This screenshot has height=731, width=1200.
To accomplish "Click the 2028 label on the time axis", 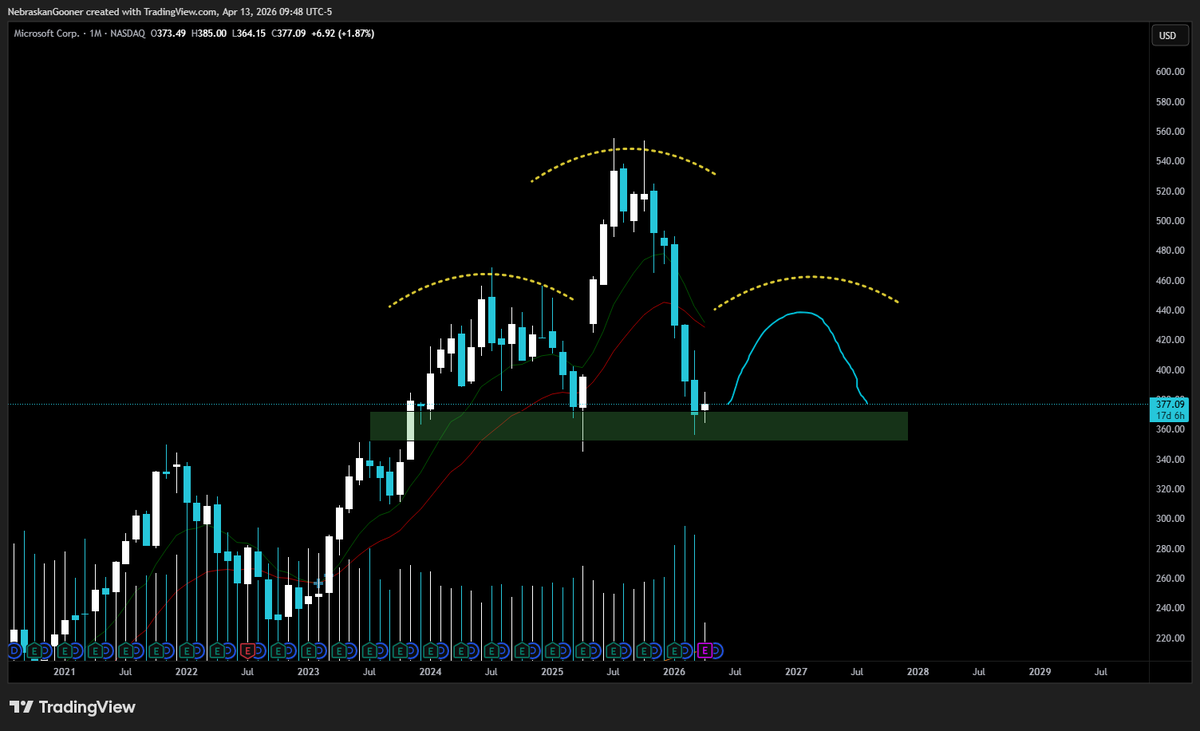I will (x=918, y=672).
